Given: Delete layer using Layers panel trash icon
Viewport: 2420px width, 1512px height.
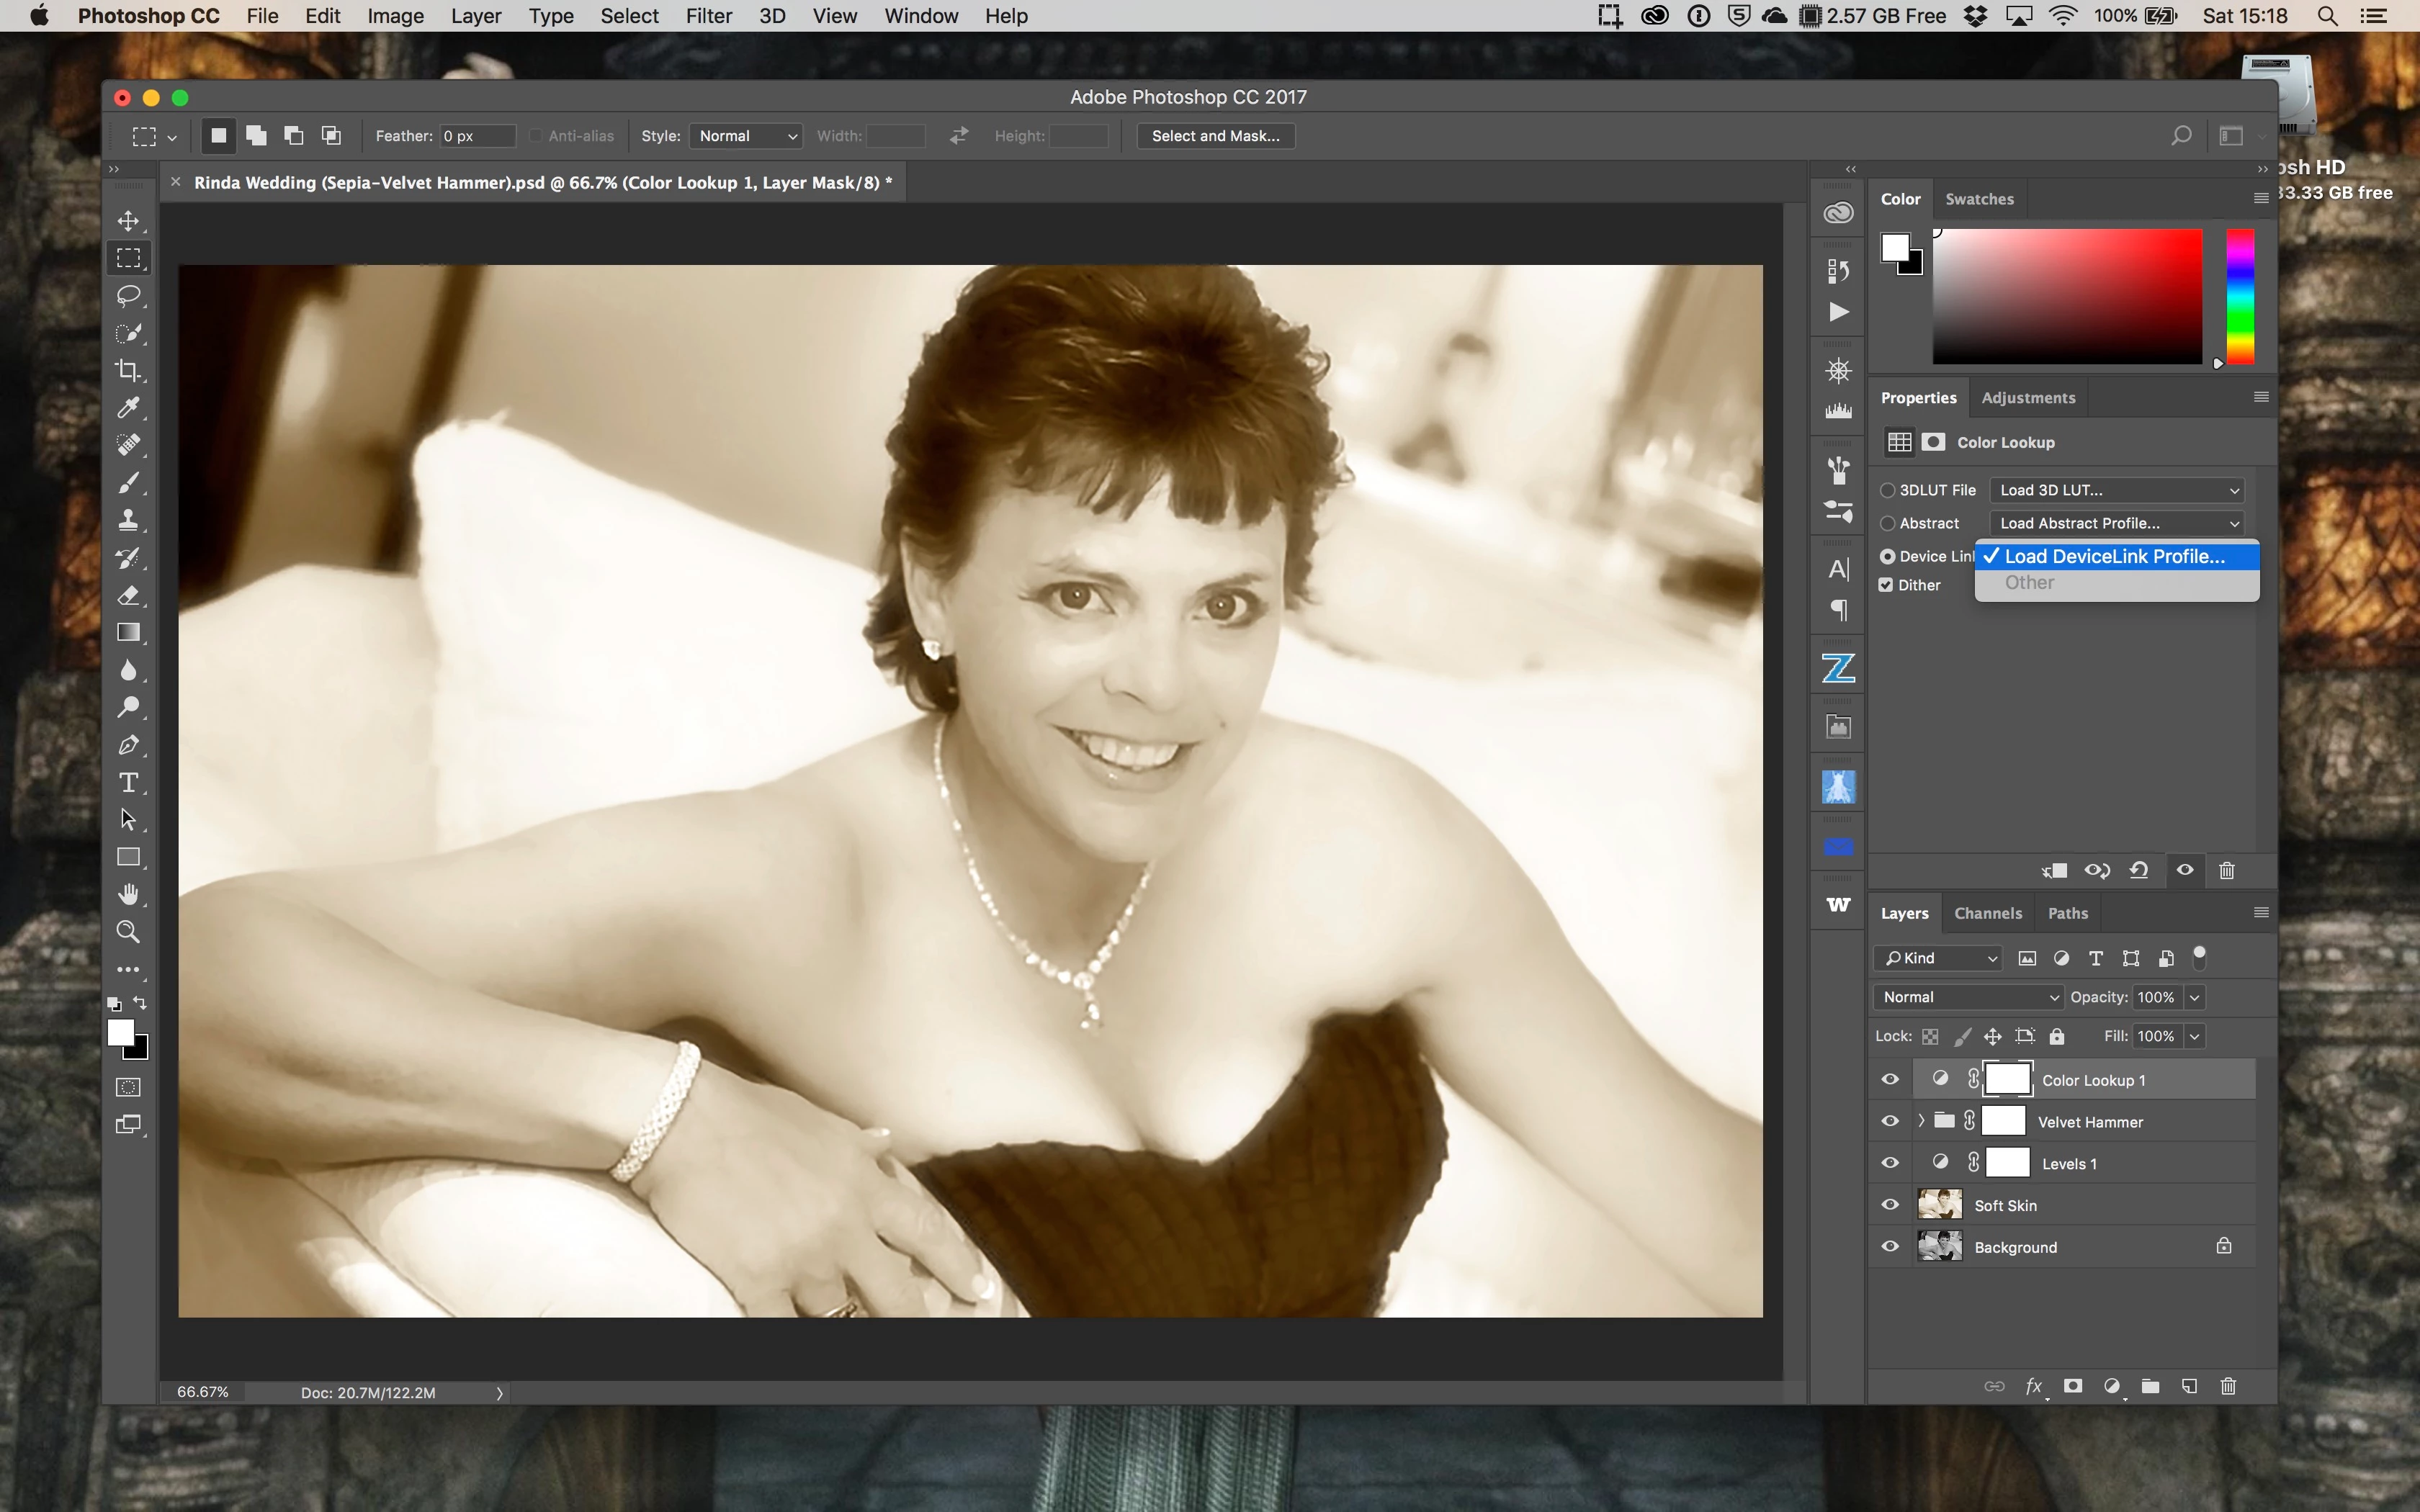Looking at the screenshot, I should coord(2228,1386).
